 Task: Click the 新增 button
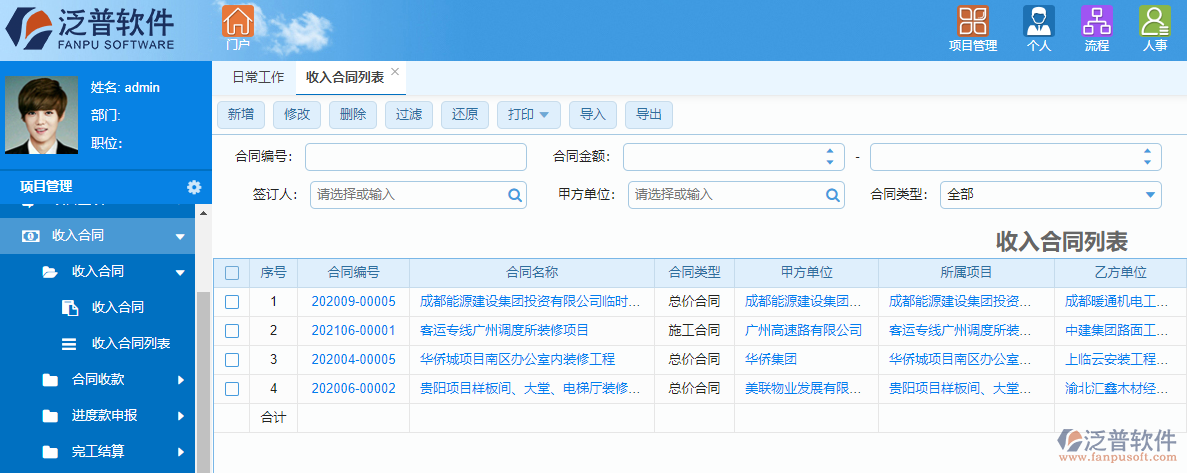(x=241, y=115)
